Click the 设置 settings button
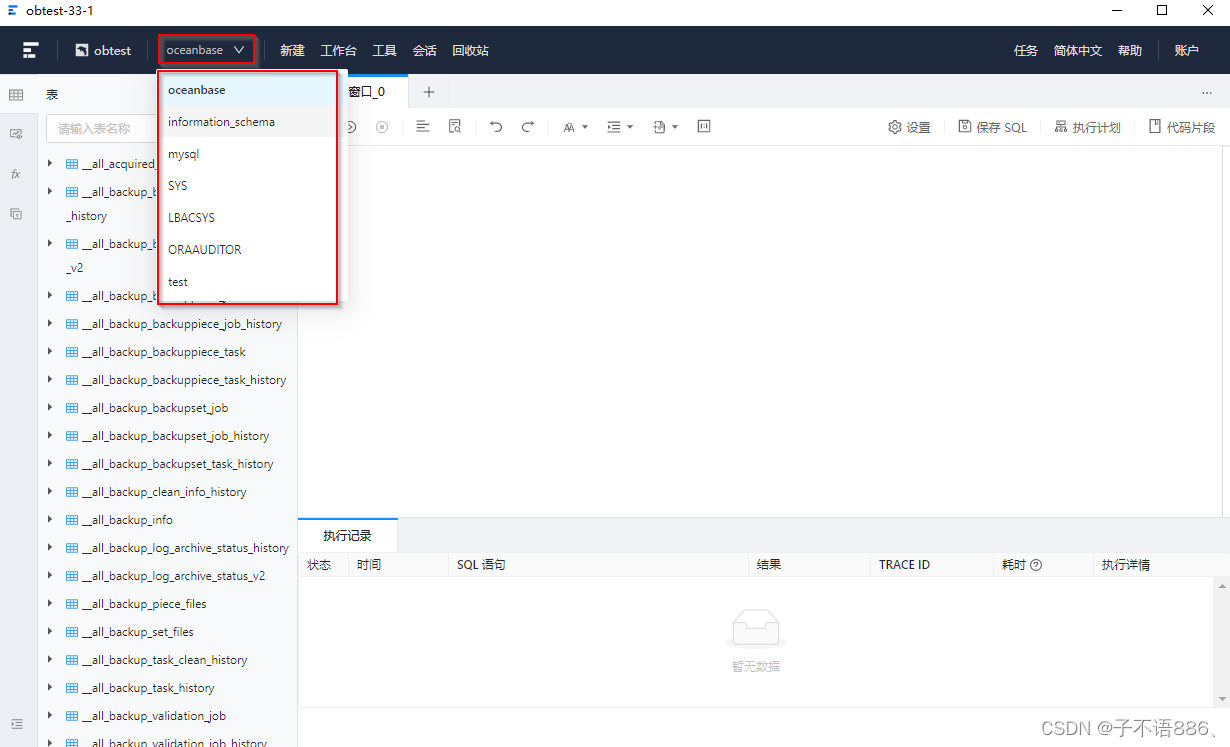 (x=910, y=127)
